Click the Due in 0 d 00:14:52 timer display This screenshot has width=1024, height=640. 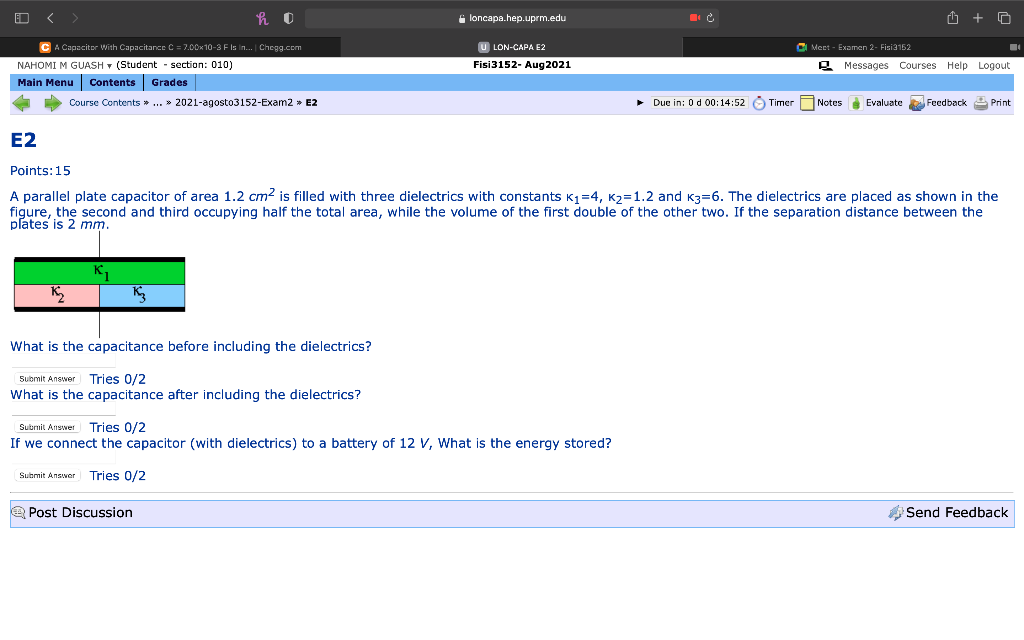[x=698, y=102]
